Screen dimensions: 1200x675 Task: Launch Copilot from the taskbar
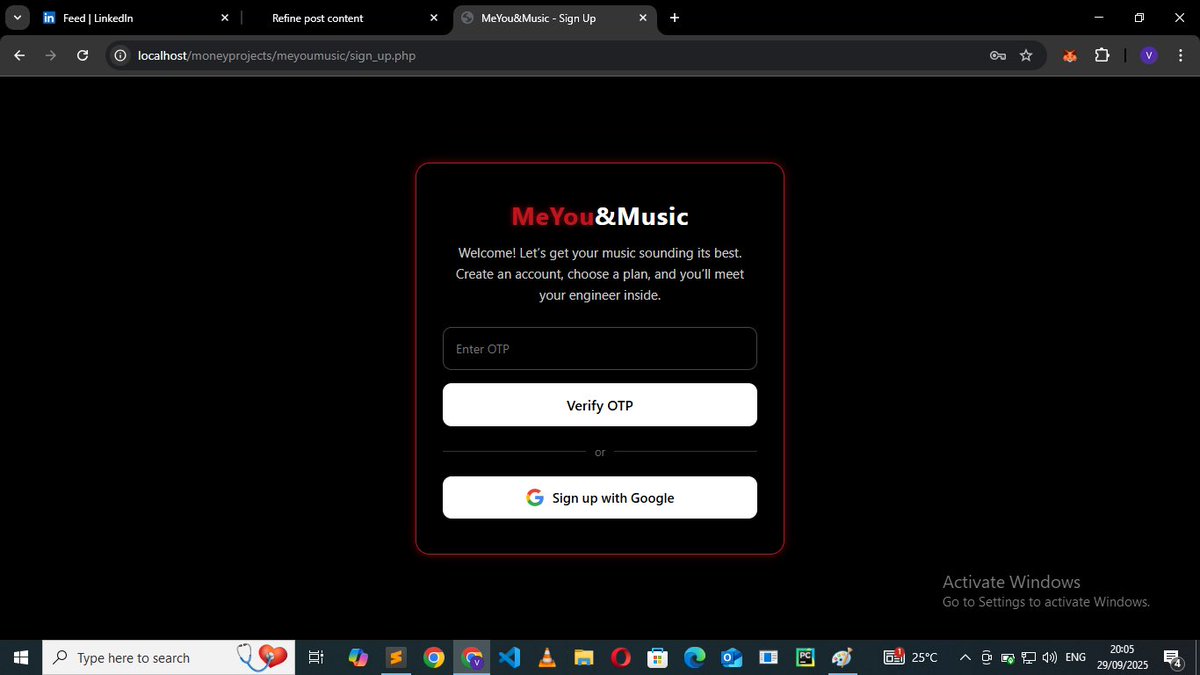pos(358,657)
